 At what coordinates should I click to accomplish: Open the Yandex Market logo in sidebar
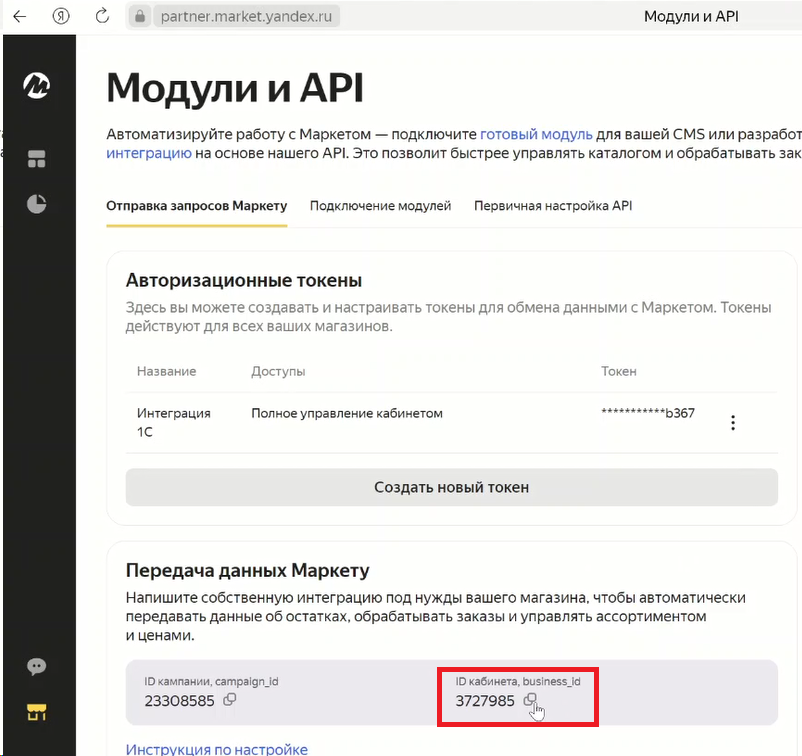[x=36, y=85]
